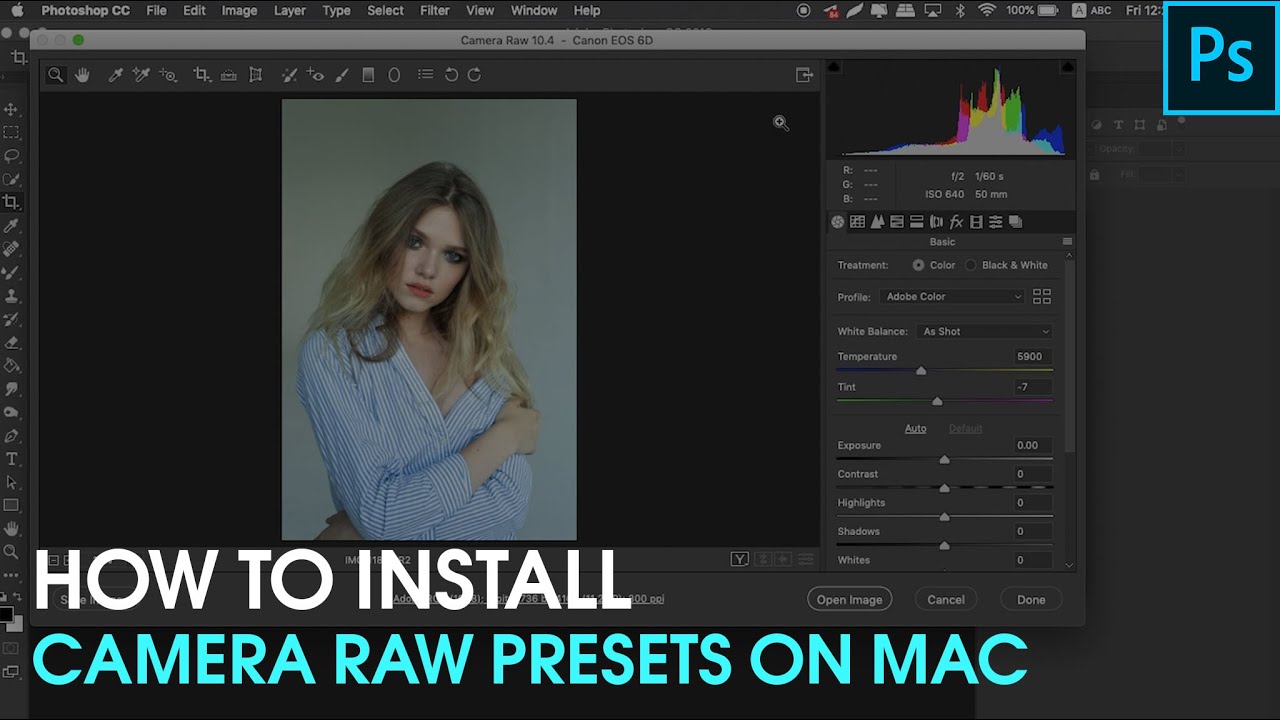
Task: Open the White Balance As Shot dropdown
Action: [x=985, y=332]
